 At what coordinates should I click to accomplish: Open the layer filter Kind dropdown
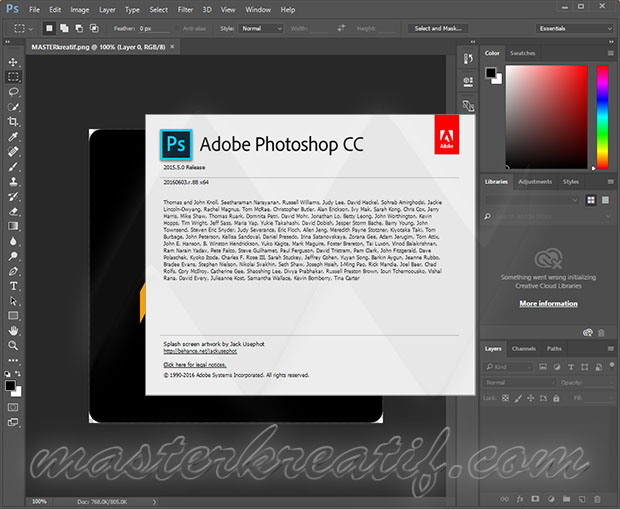pos(508,367)
